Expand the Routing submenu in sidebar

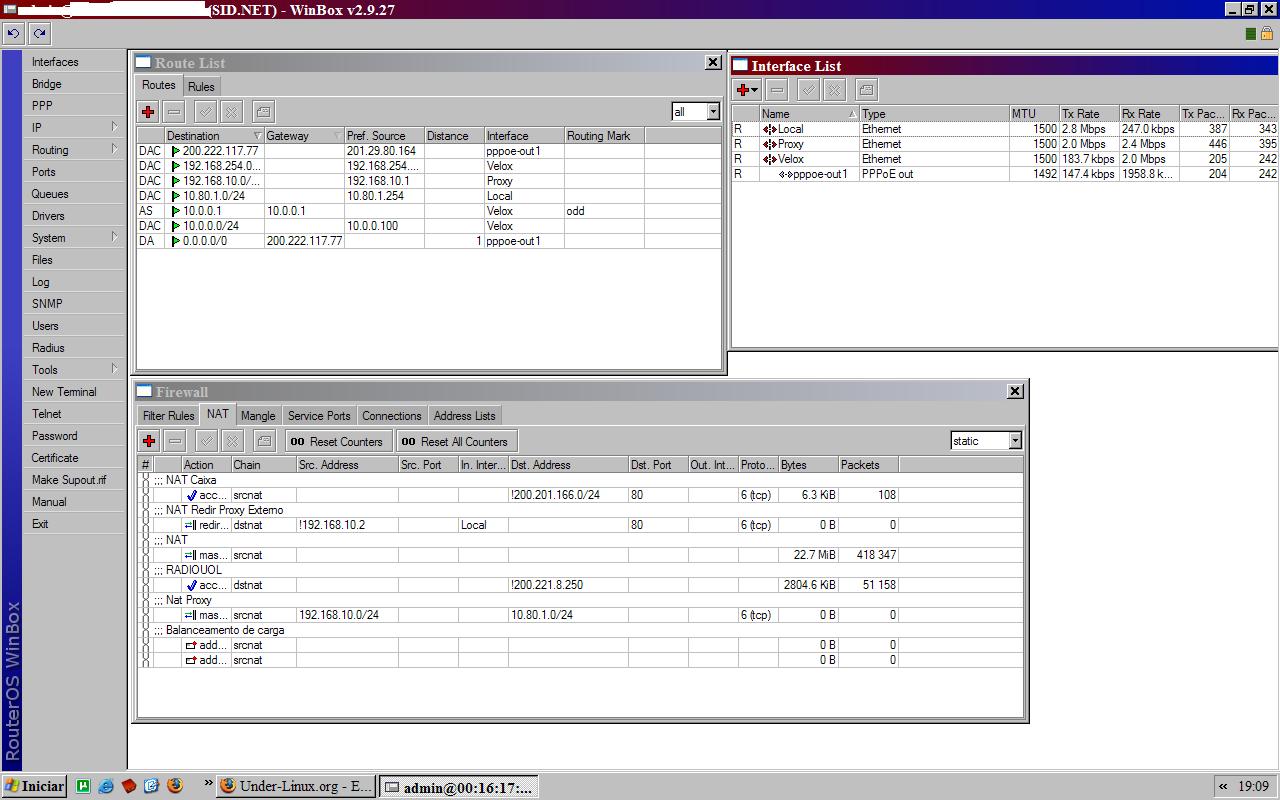point(114,149)
